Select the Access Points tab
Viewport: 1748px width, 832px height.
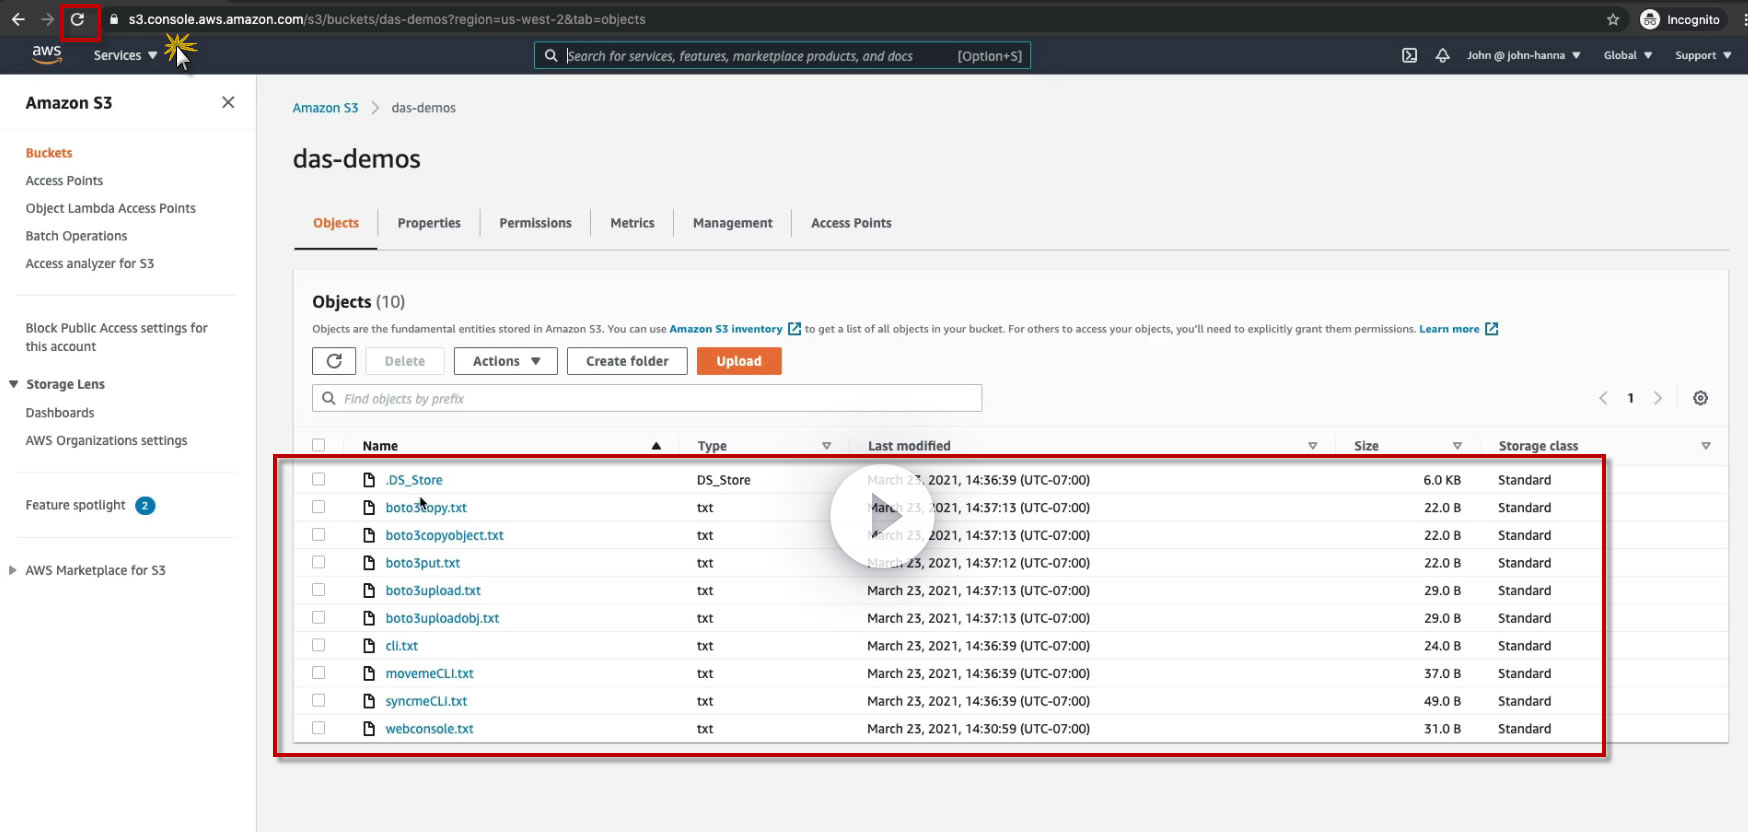(851, 223)
